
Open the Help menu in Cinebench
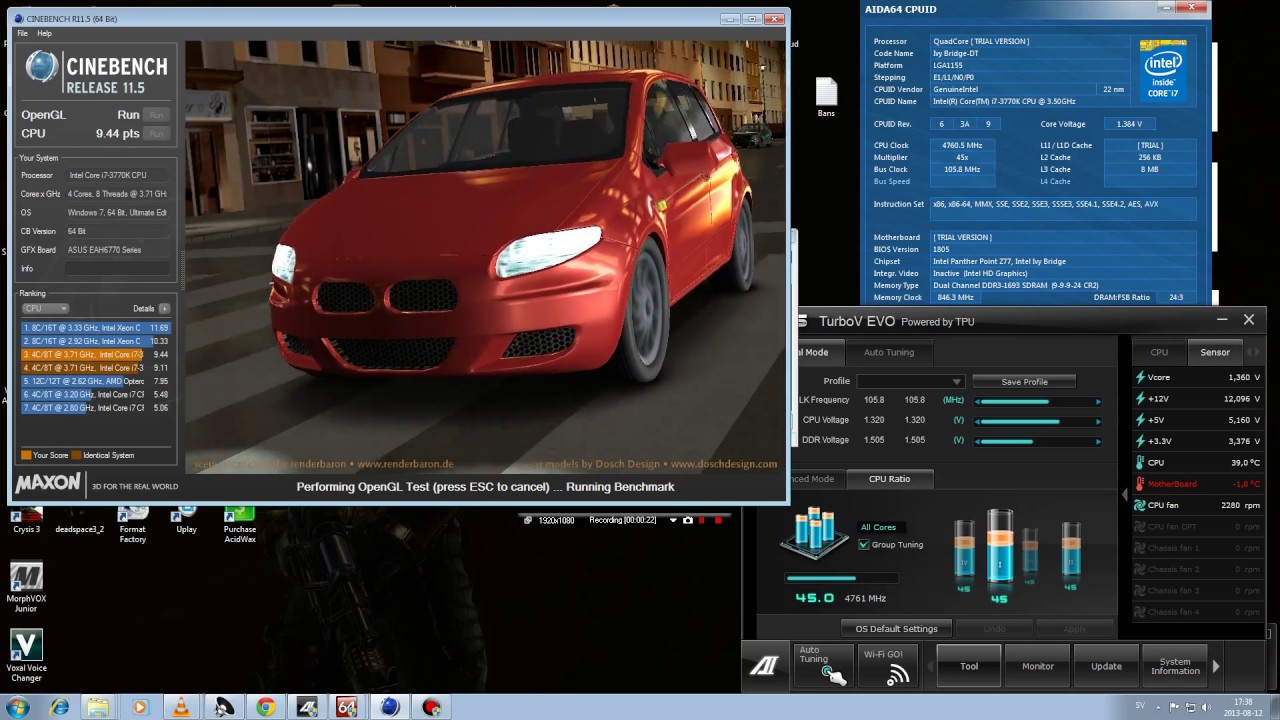(x=44, y=33)
